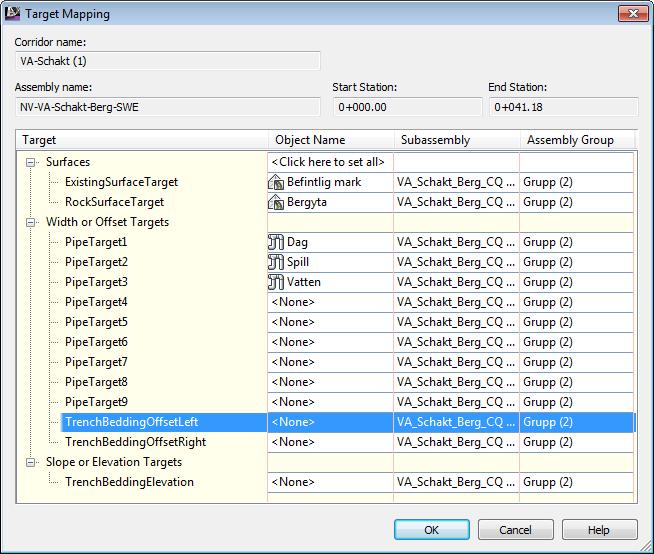Set the <None> object for PipeTarget7
This screenshot has width=654, height=554.
(x=330, y=362)
